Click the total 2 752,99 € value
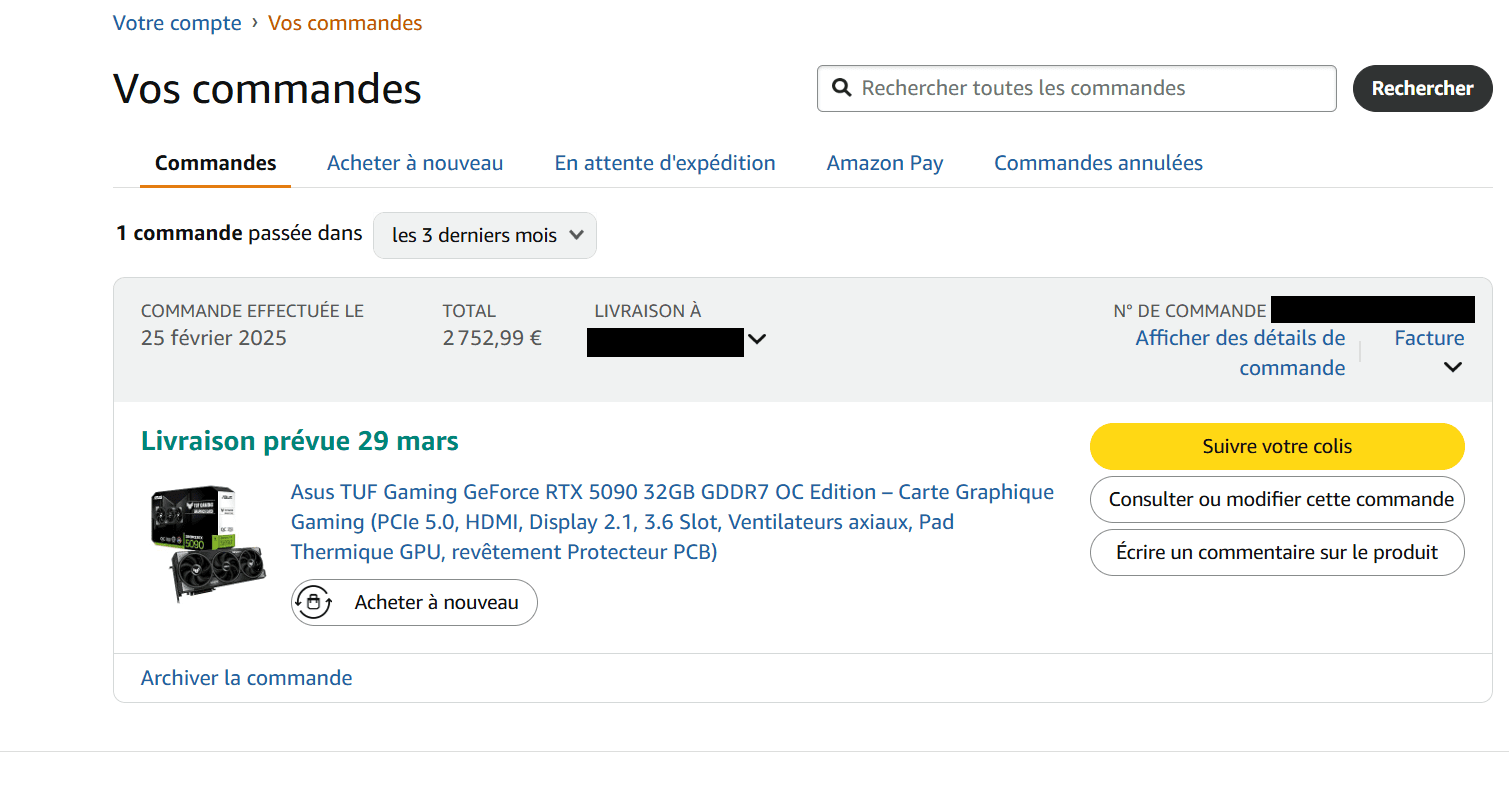The height and width of the screenshot is (800, 1509). (492, 338)
